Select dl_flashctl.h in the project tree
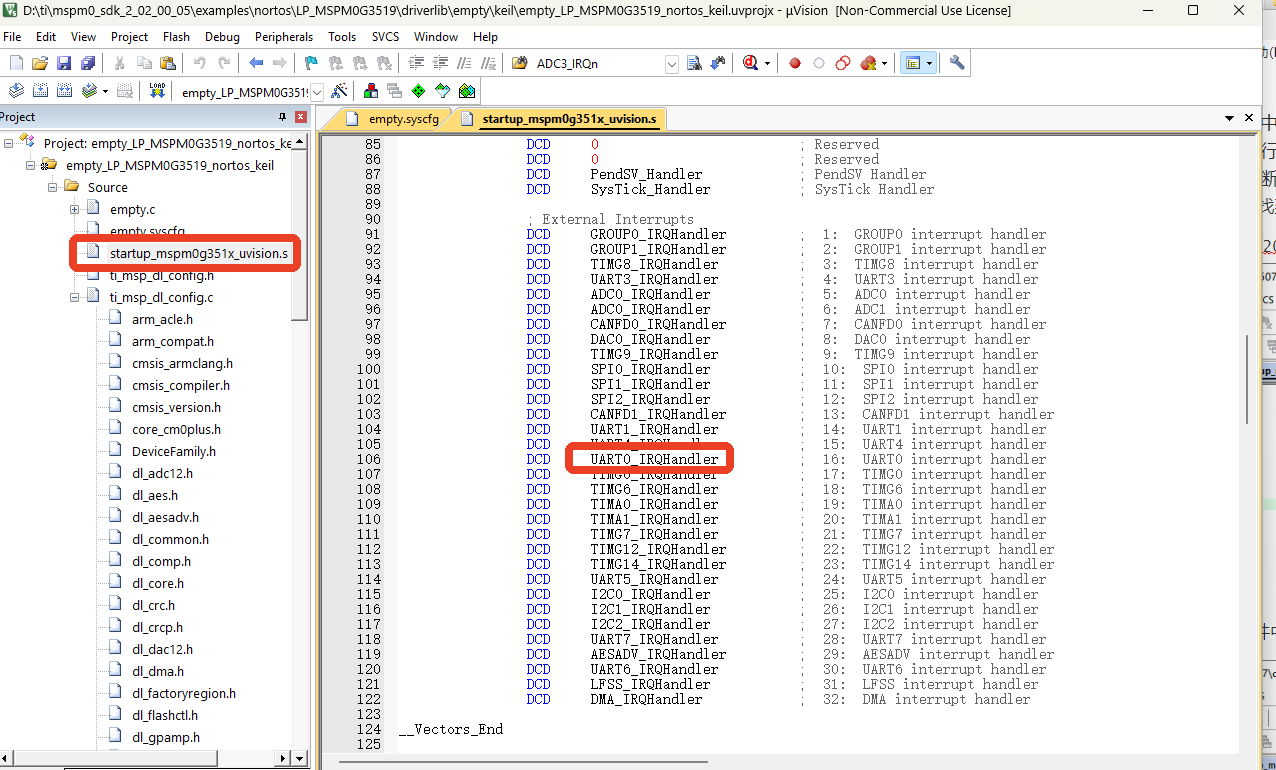This screenshot has width=1276, height=770. tap(165, 715)
